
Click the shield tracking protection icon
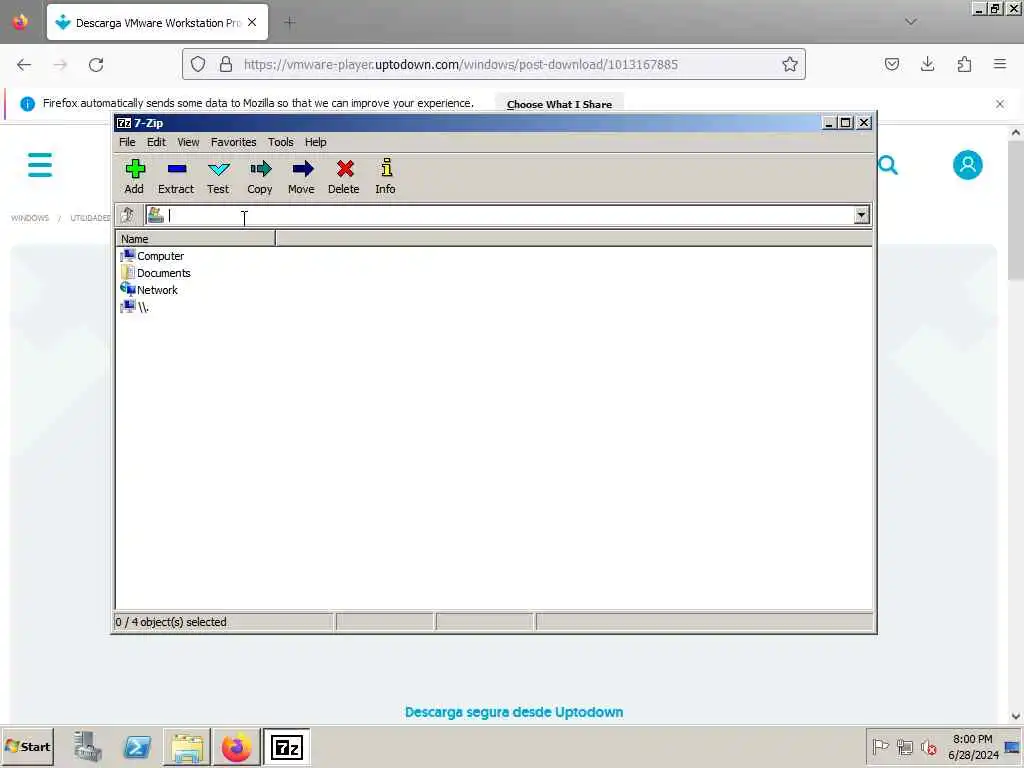tap(198, 64)
